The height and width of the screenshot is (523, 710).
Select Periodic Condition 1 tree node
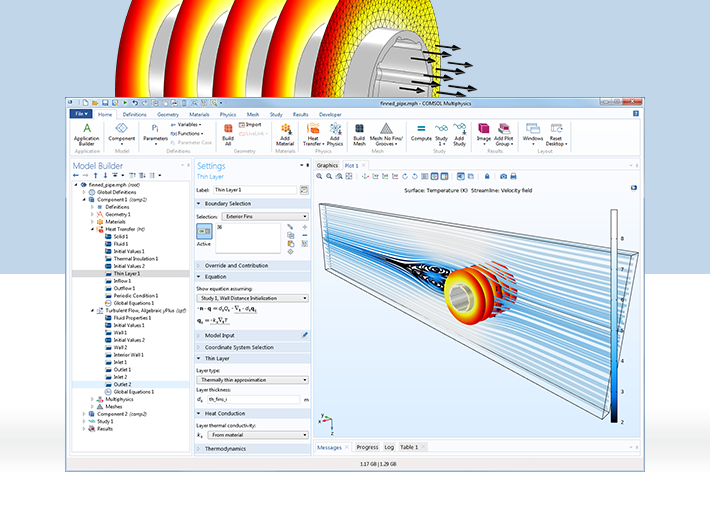135,296
